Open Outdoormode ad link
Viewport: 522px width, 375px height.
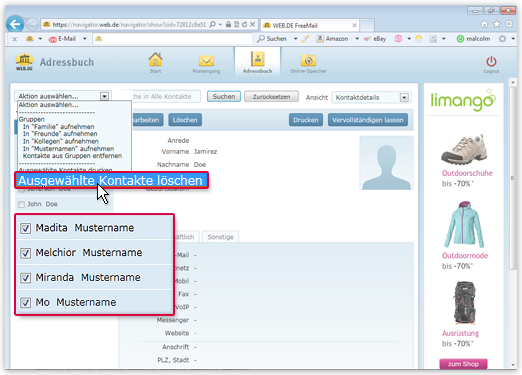click(x=465, y=256)
